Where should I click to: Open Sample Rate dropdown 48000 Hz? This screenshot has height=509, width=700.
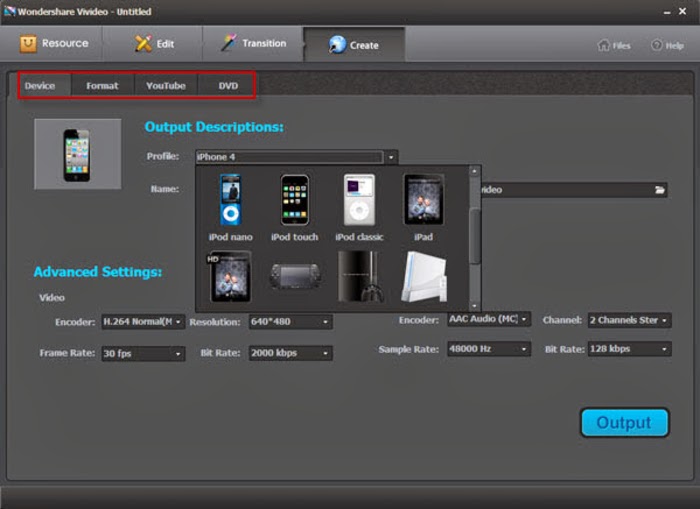coord(489,349)
